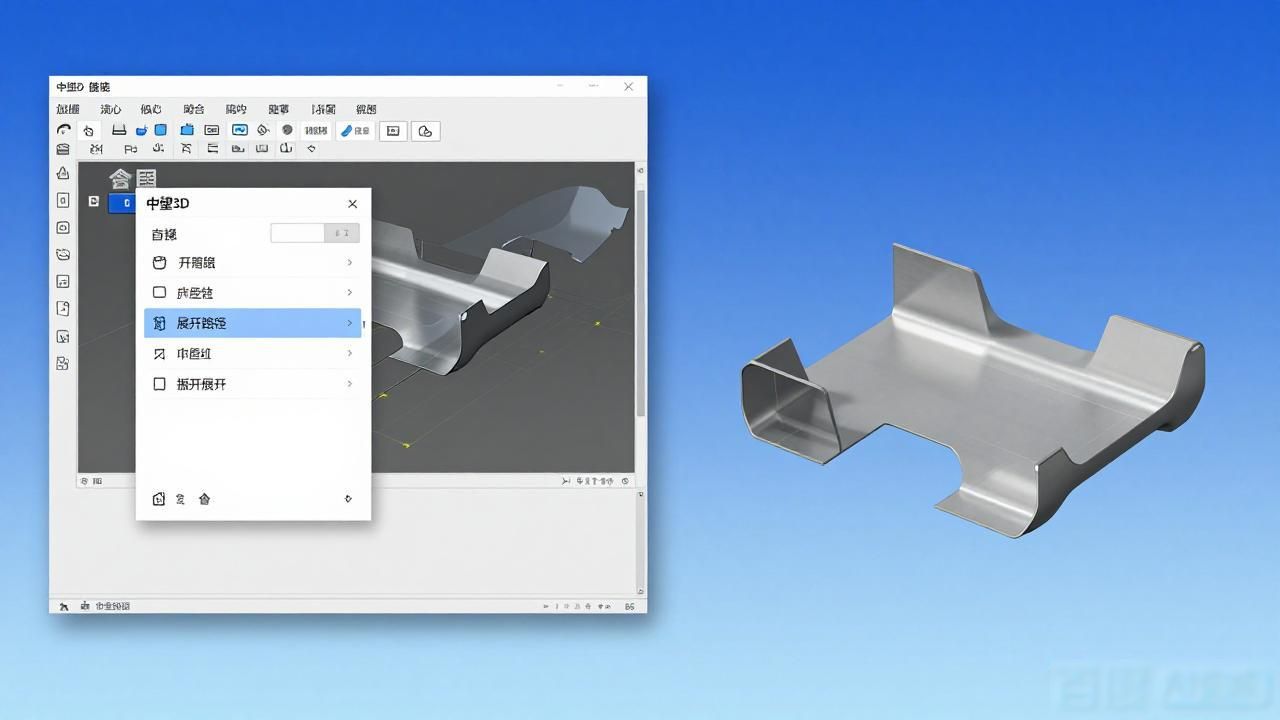Expand the chevron of the 振开展开 row
This screenshot has height=720, width=1280.
click(x=349, y=384)
